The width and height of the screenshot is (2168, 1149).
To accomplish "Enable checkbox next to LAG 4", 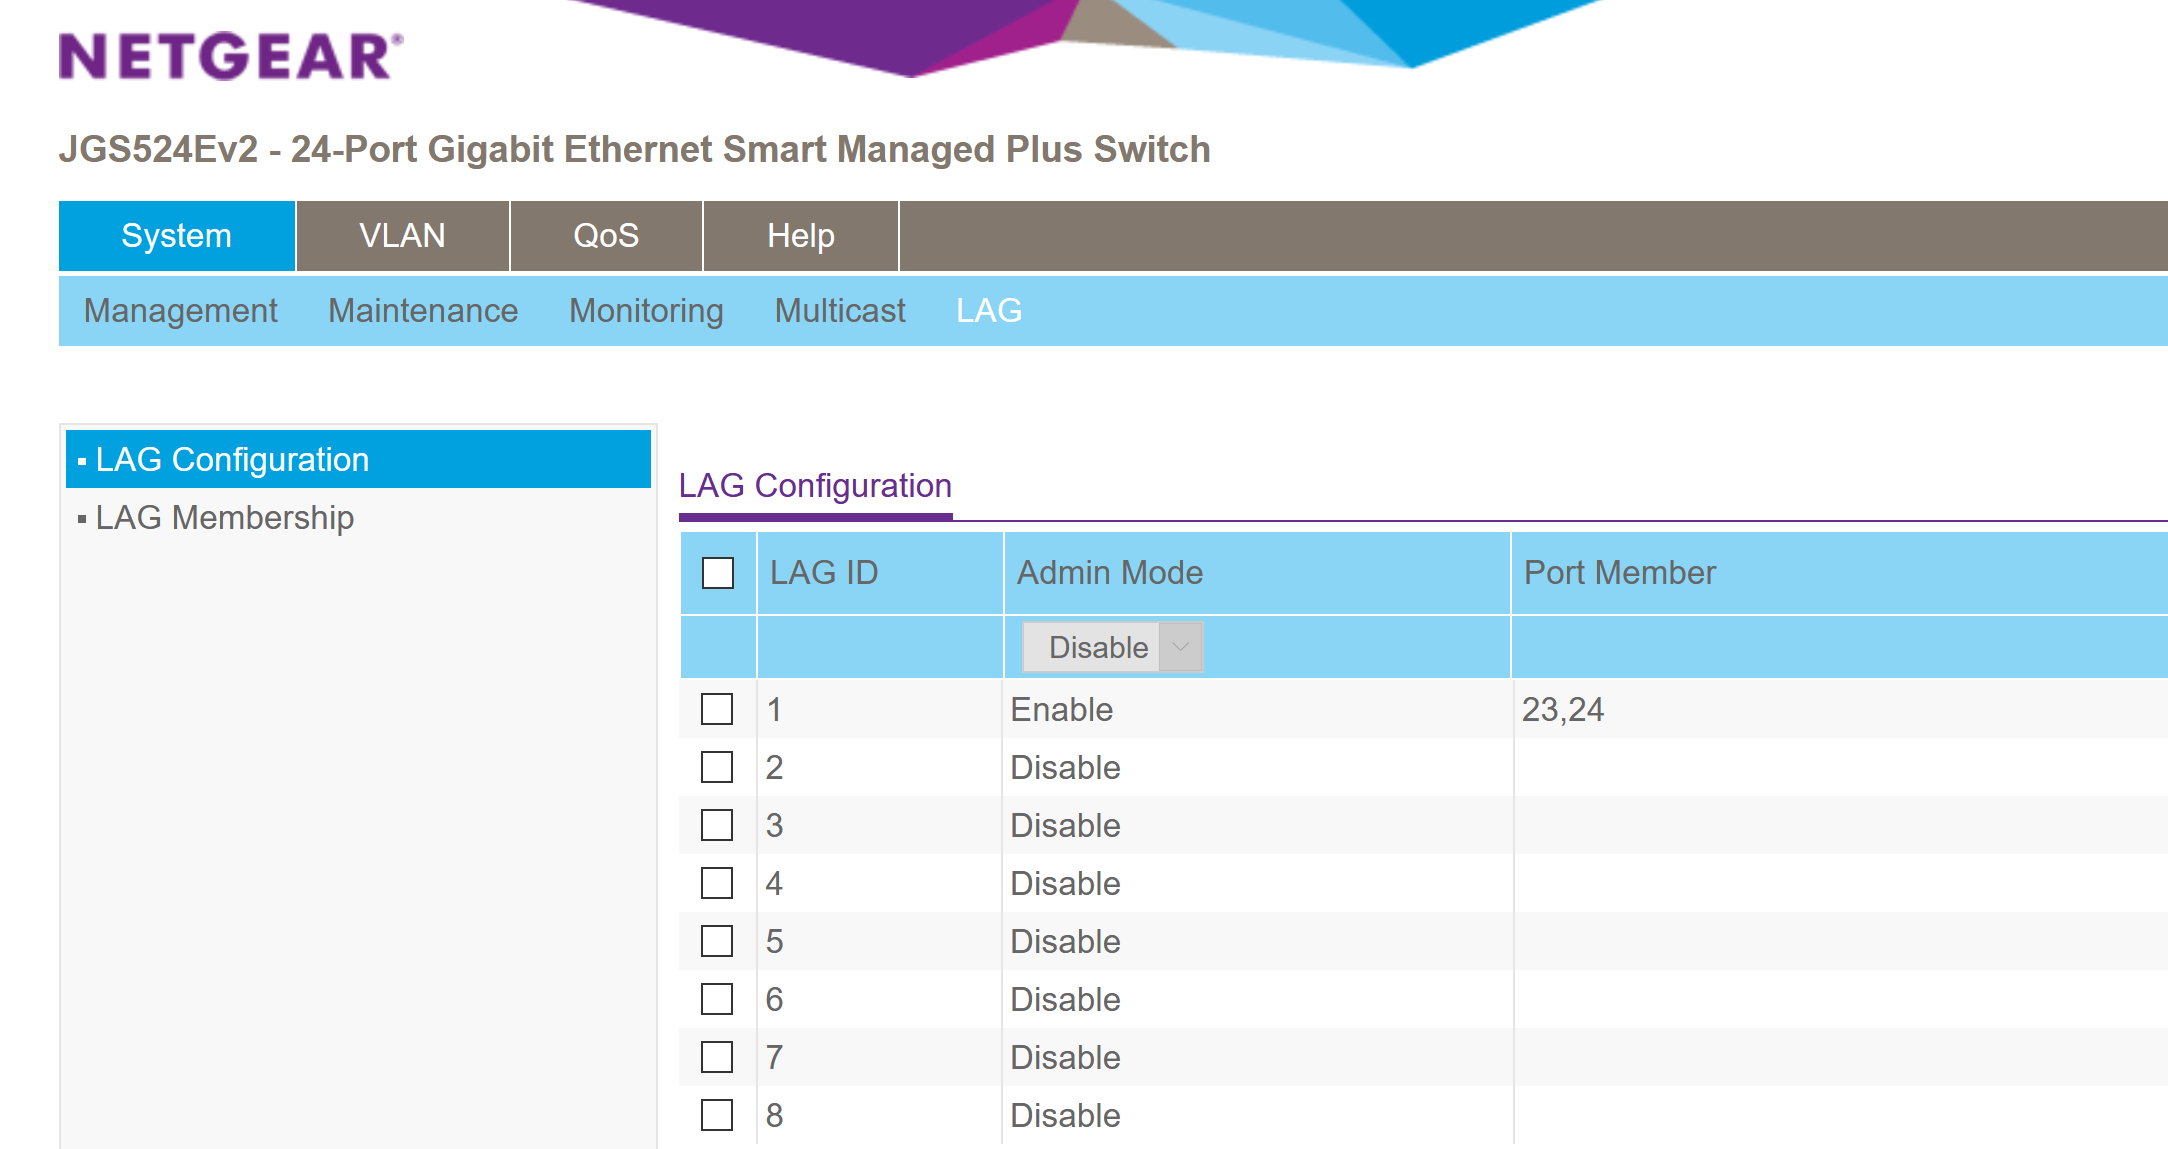I will pos(717,883).
